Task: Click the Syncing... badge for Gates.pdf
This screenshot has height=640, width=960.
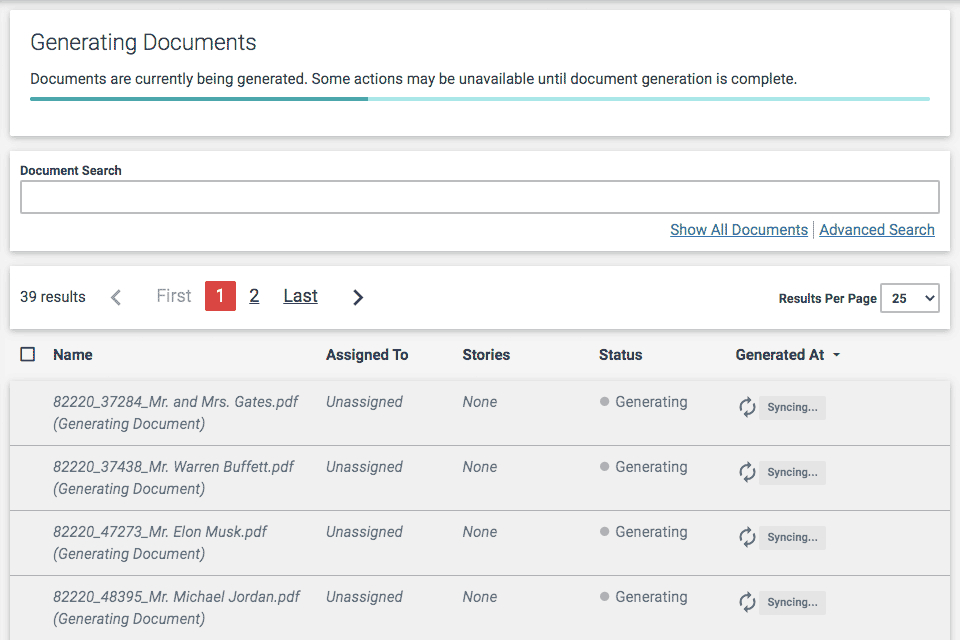Action: tap(792, 408)
